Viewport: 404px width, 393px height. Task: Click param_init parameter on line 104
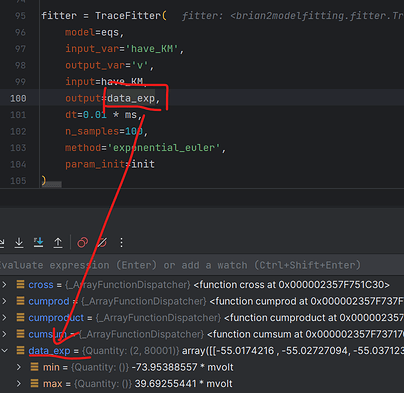tap(95, 164)
